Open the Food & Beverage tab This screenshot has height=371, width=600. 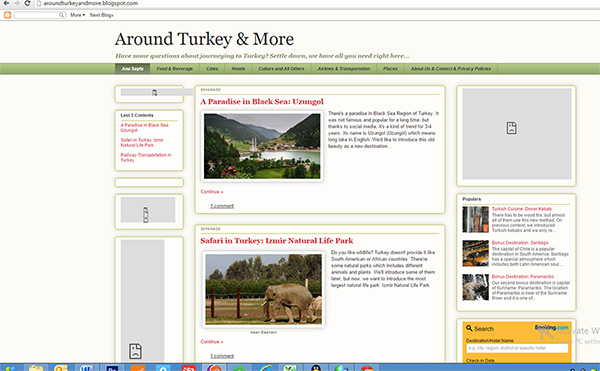click(174, 68)
